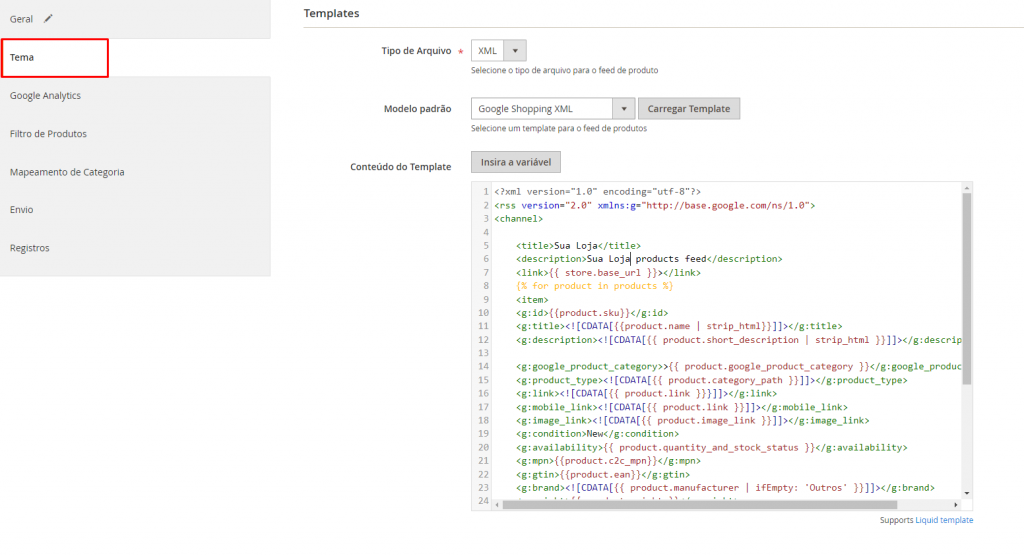Click the editor horizontal scrollbar thumb
1024x556 pixels.
pyautogui.click(x=699, y=504)
